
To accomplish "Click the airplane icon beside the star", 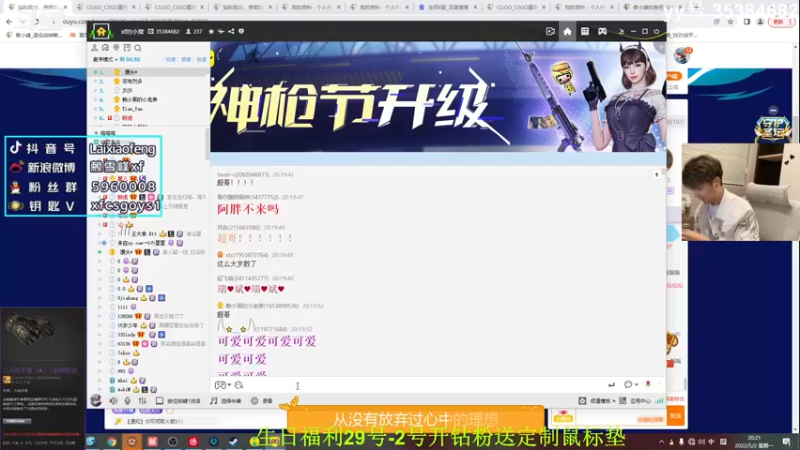I will (x=221, y=32).
